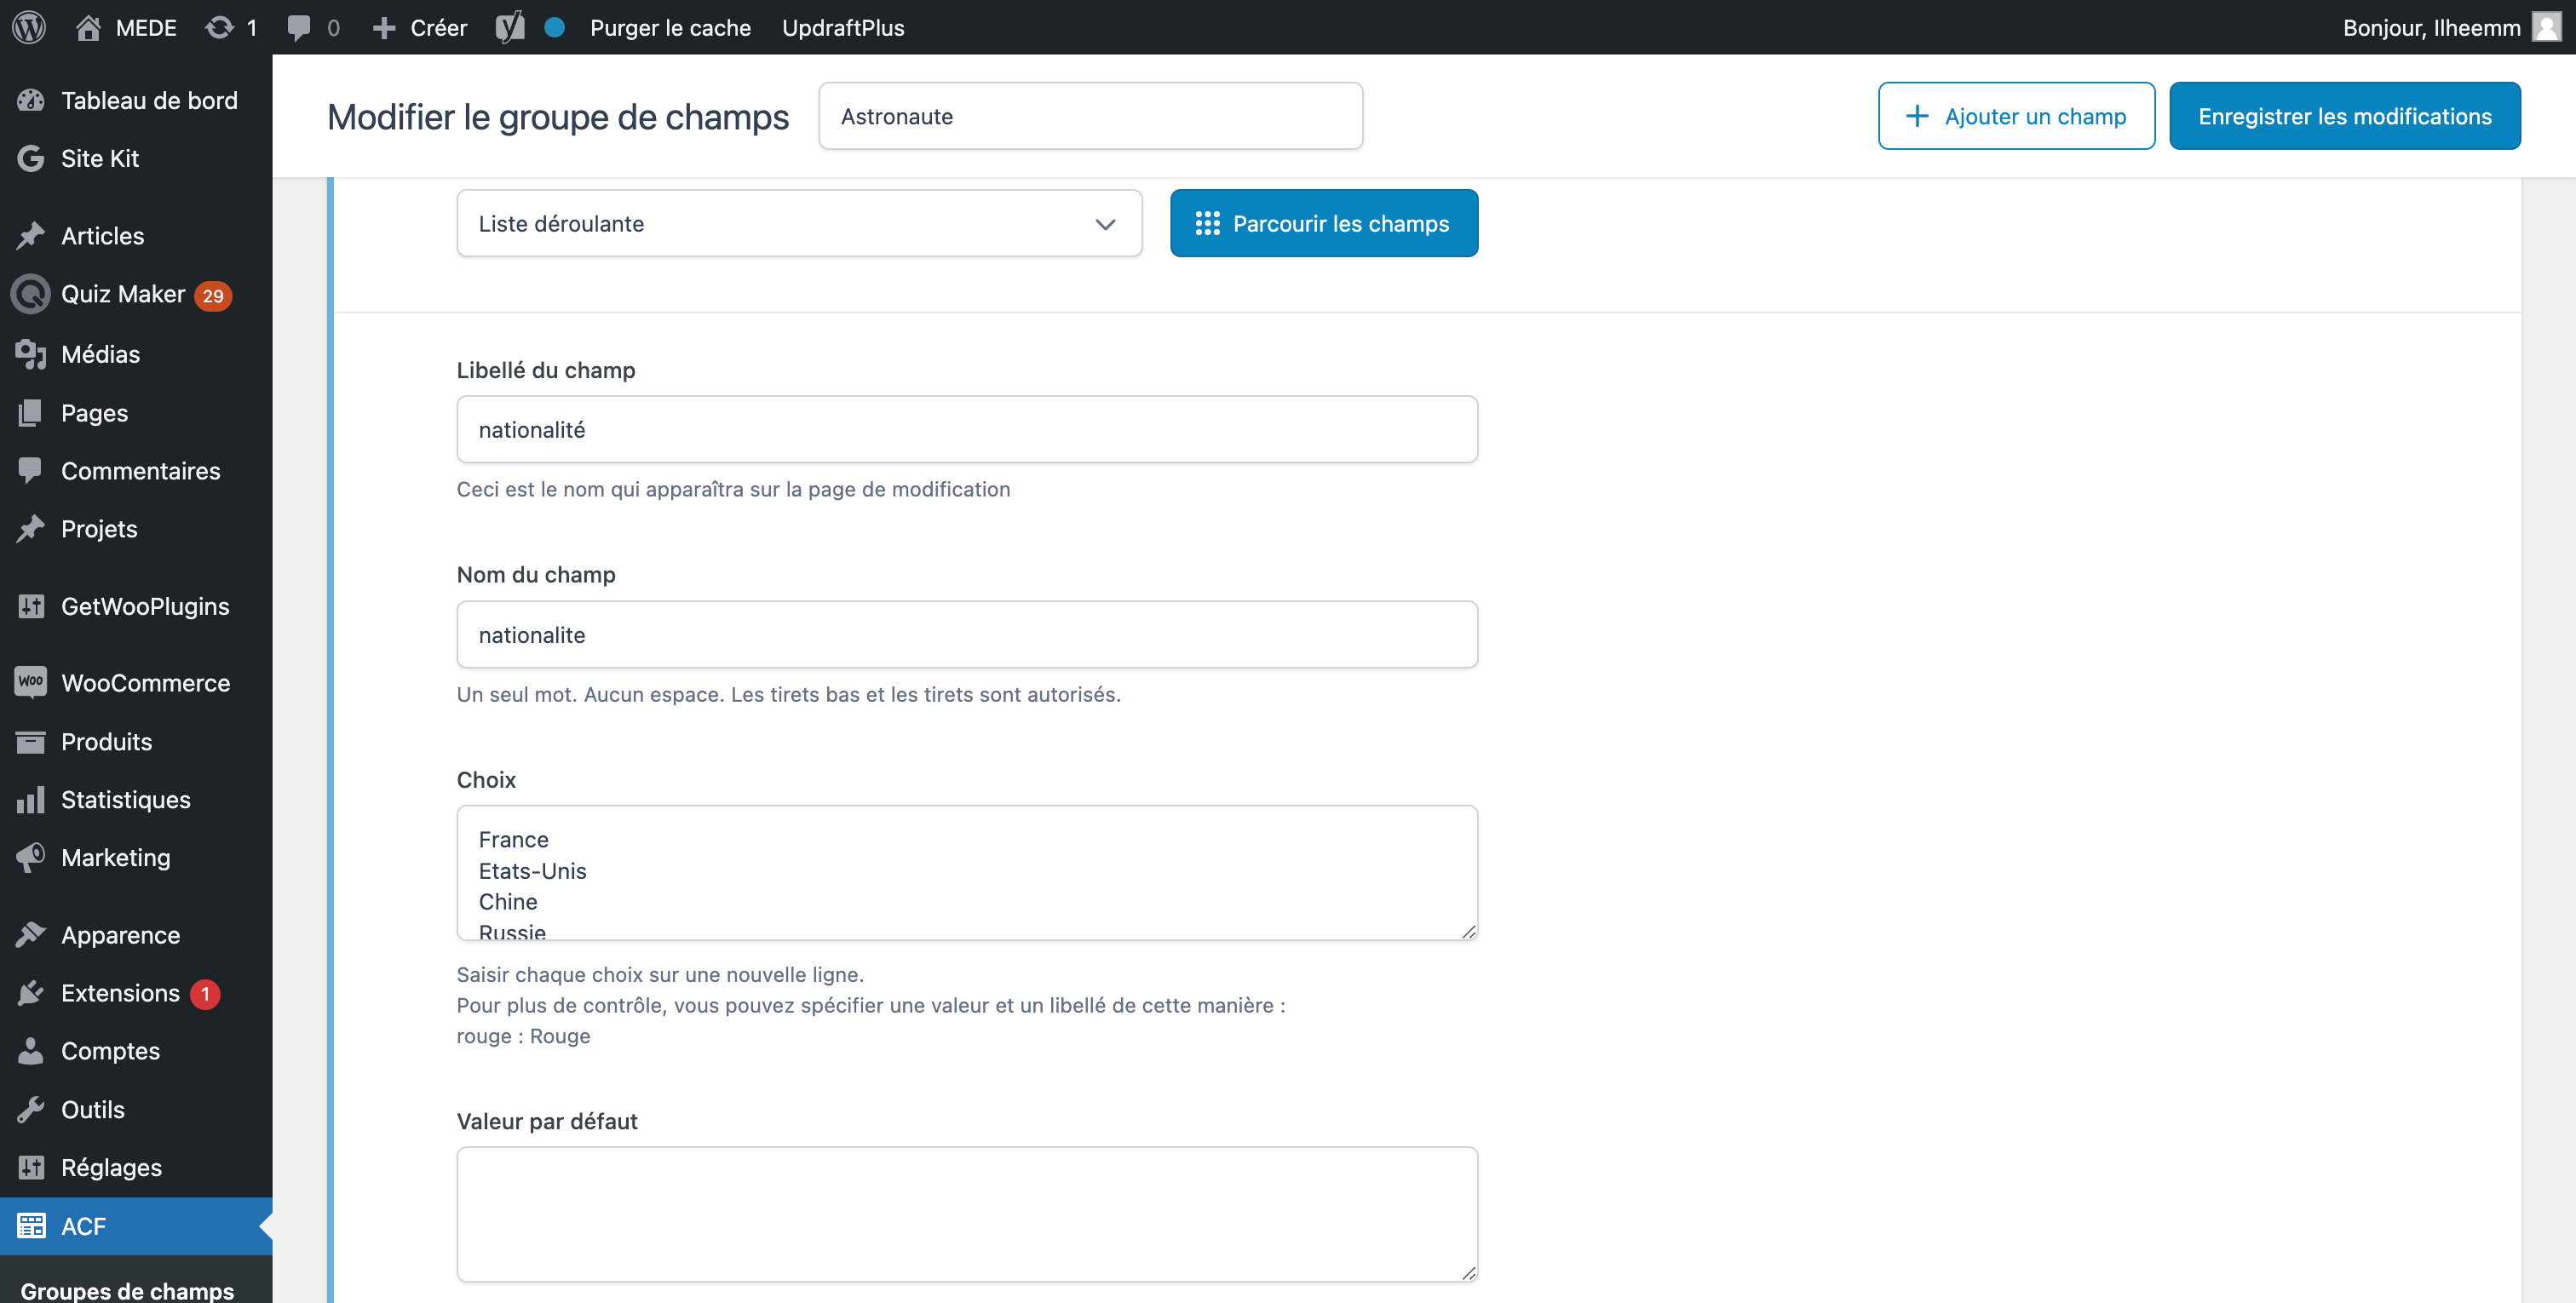Click the Médias icon in sidebar
The height and width of the screenshot is (1303, 2576).
(x=31, y=354)
